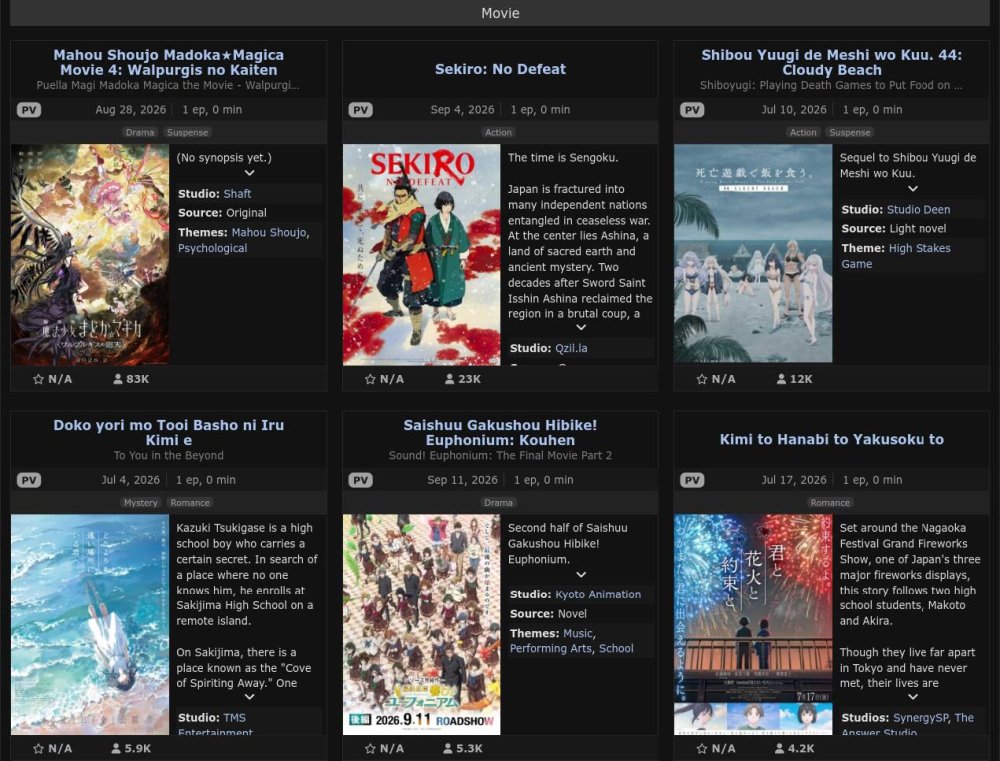Open the PV badge on Doko yori mo Tooi card

tap(29, 480)
